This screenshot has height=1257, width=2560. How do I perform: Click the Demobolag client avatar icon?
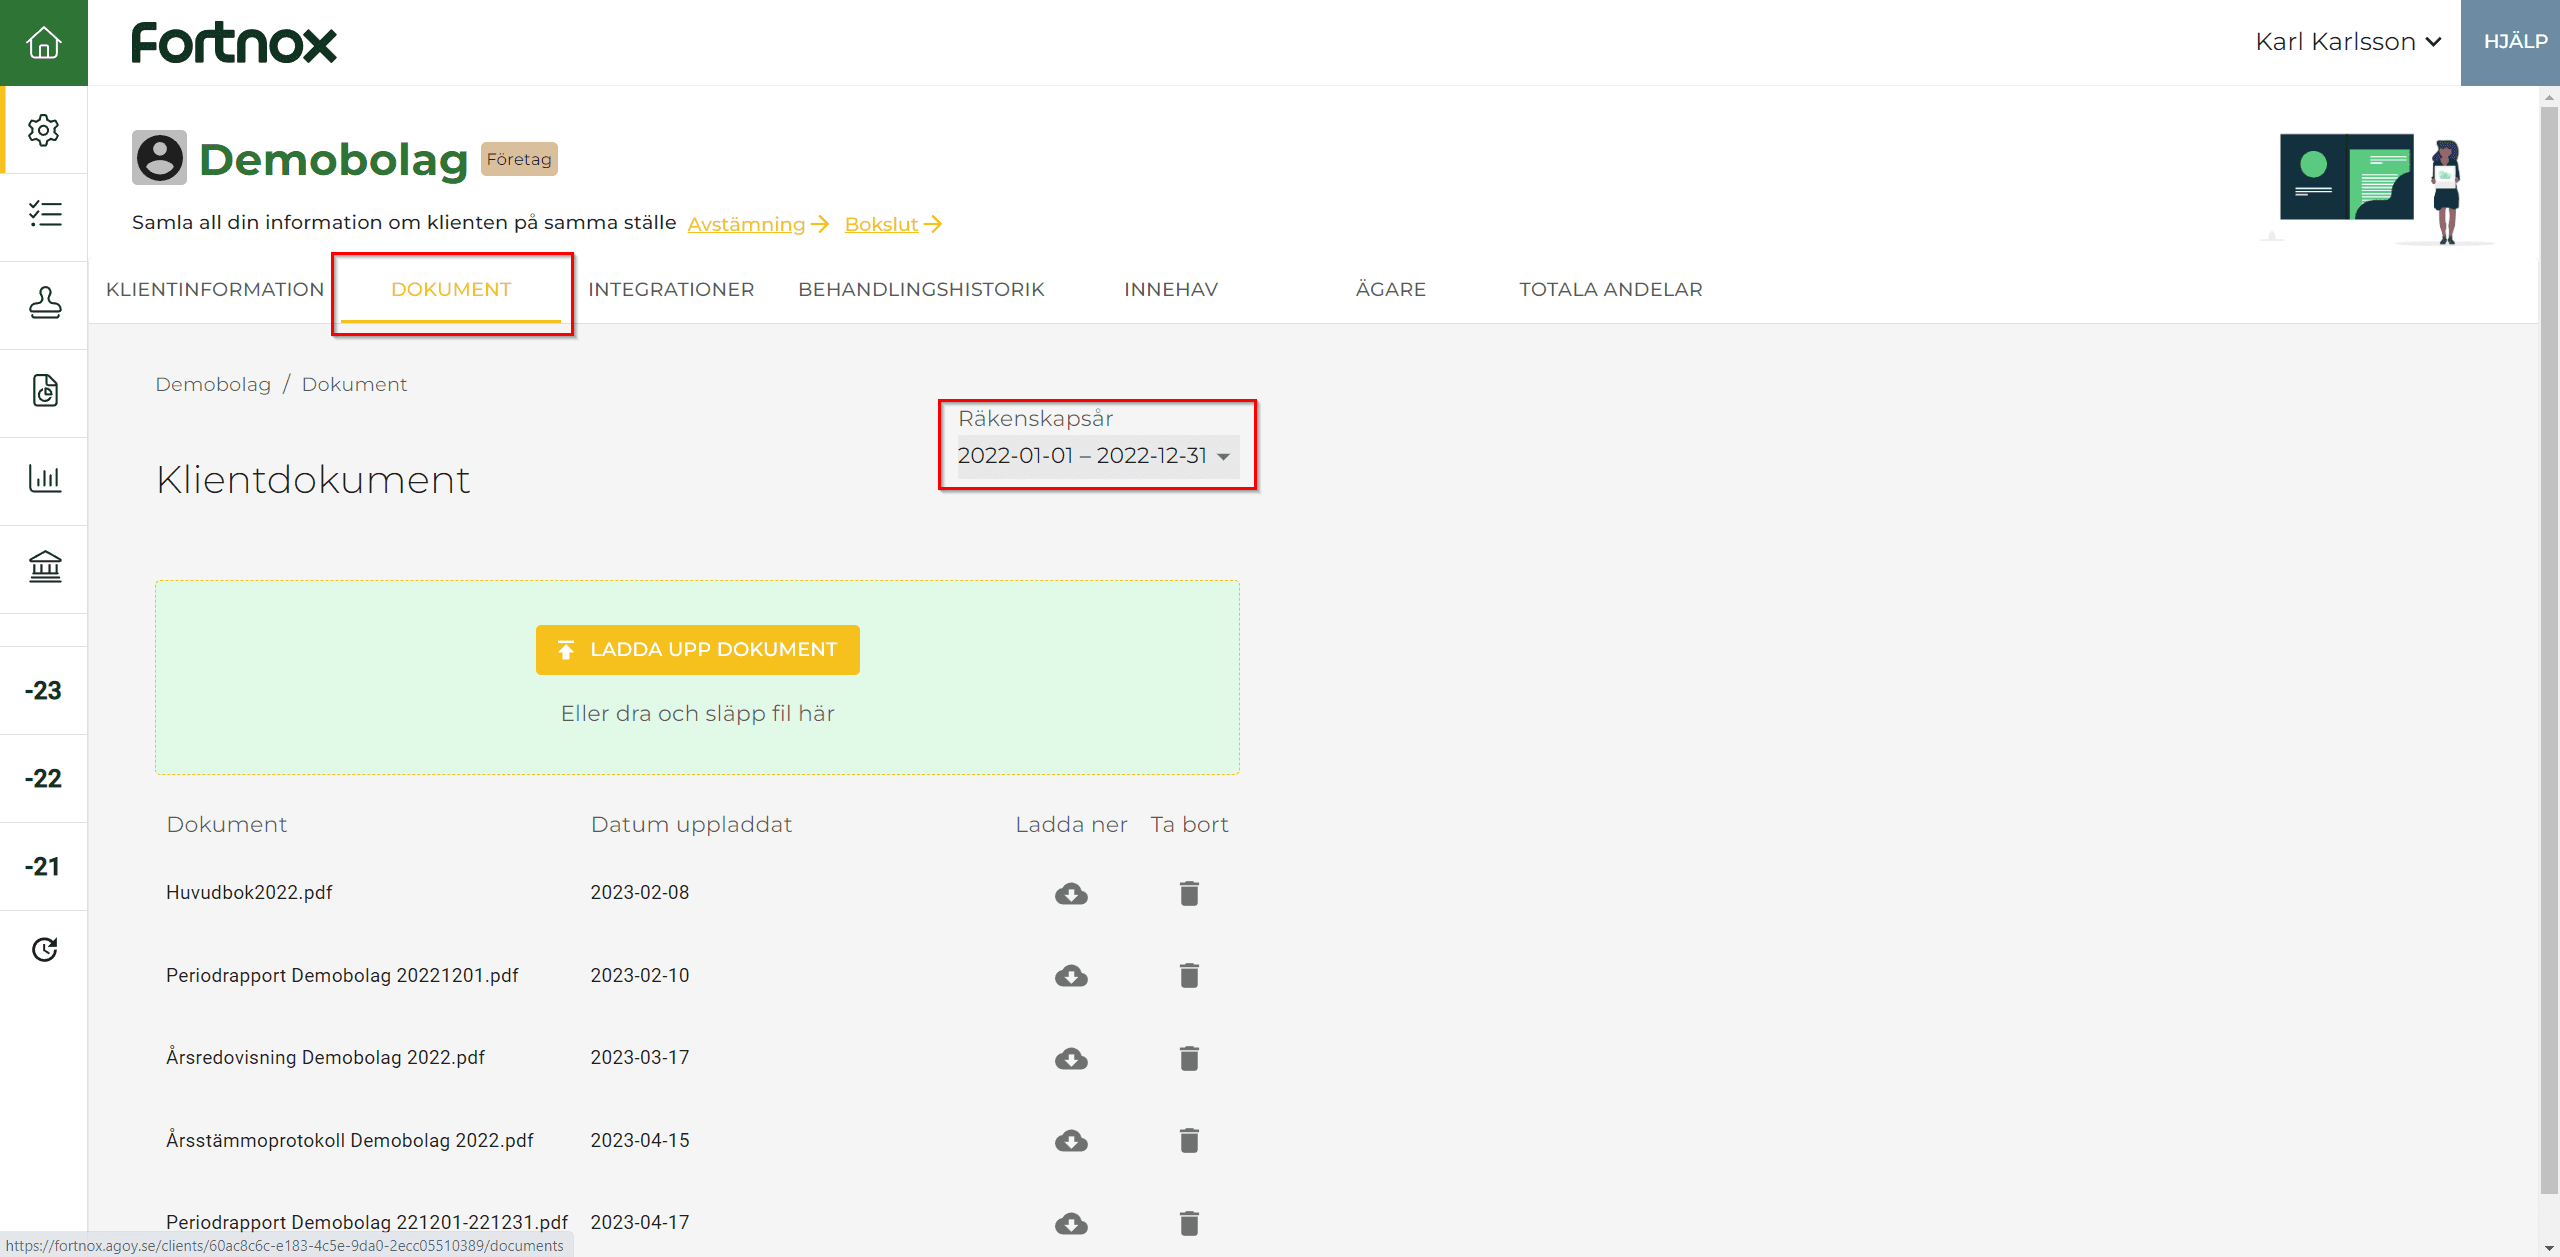click(159, 158)
